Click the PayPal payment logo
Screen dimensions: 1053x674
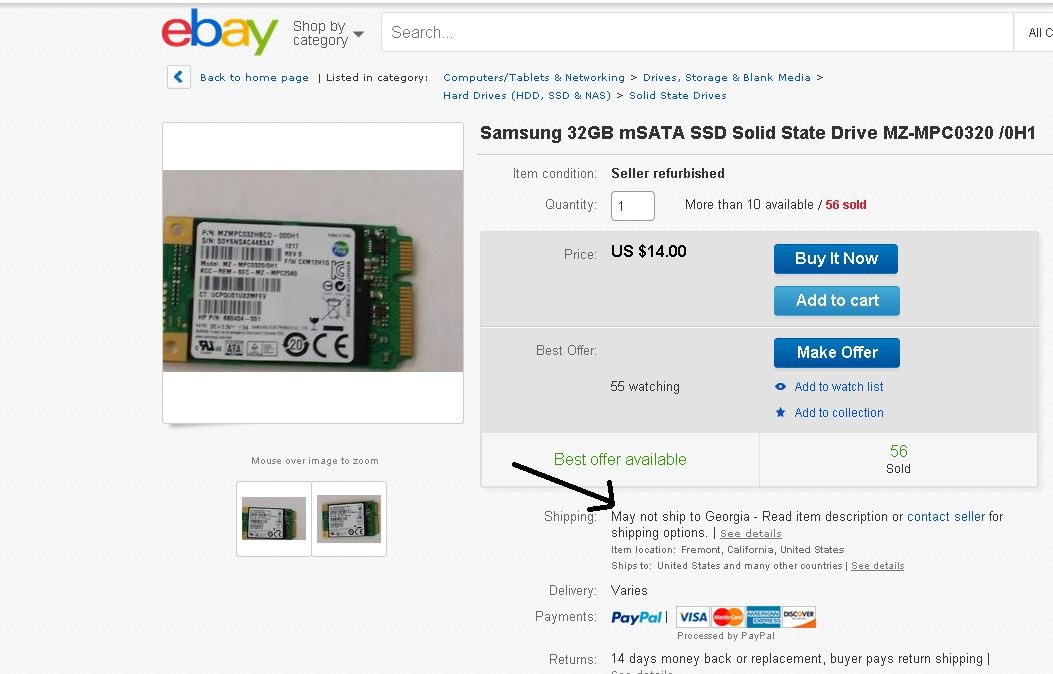tap(637, 618)
